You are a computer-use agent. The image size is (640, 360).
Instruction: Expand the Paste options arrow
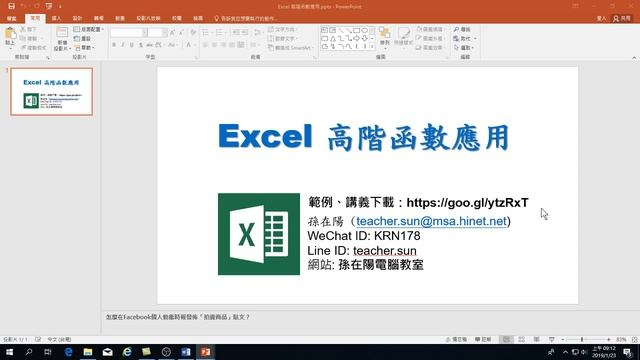point(10,48)
